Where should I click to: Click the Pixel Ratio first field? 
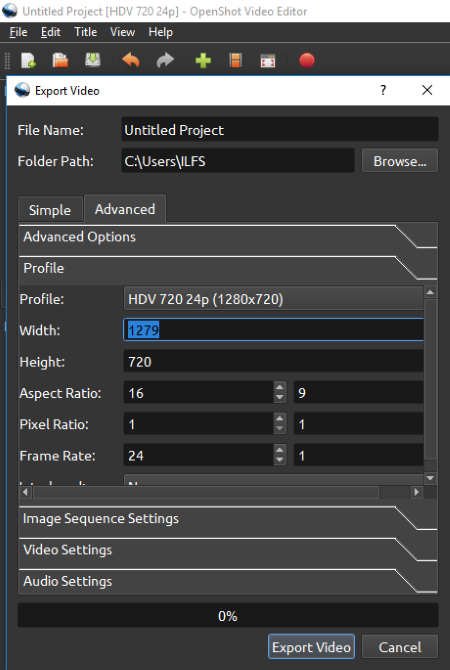tap(199, 424)
